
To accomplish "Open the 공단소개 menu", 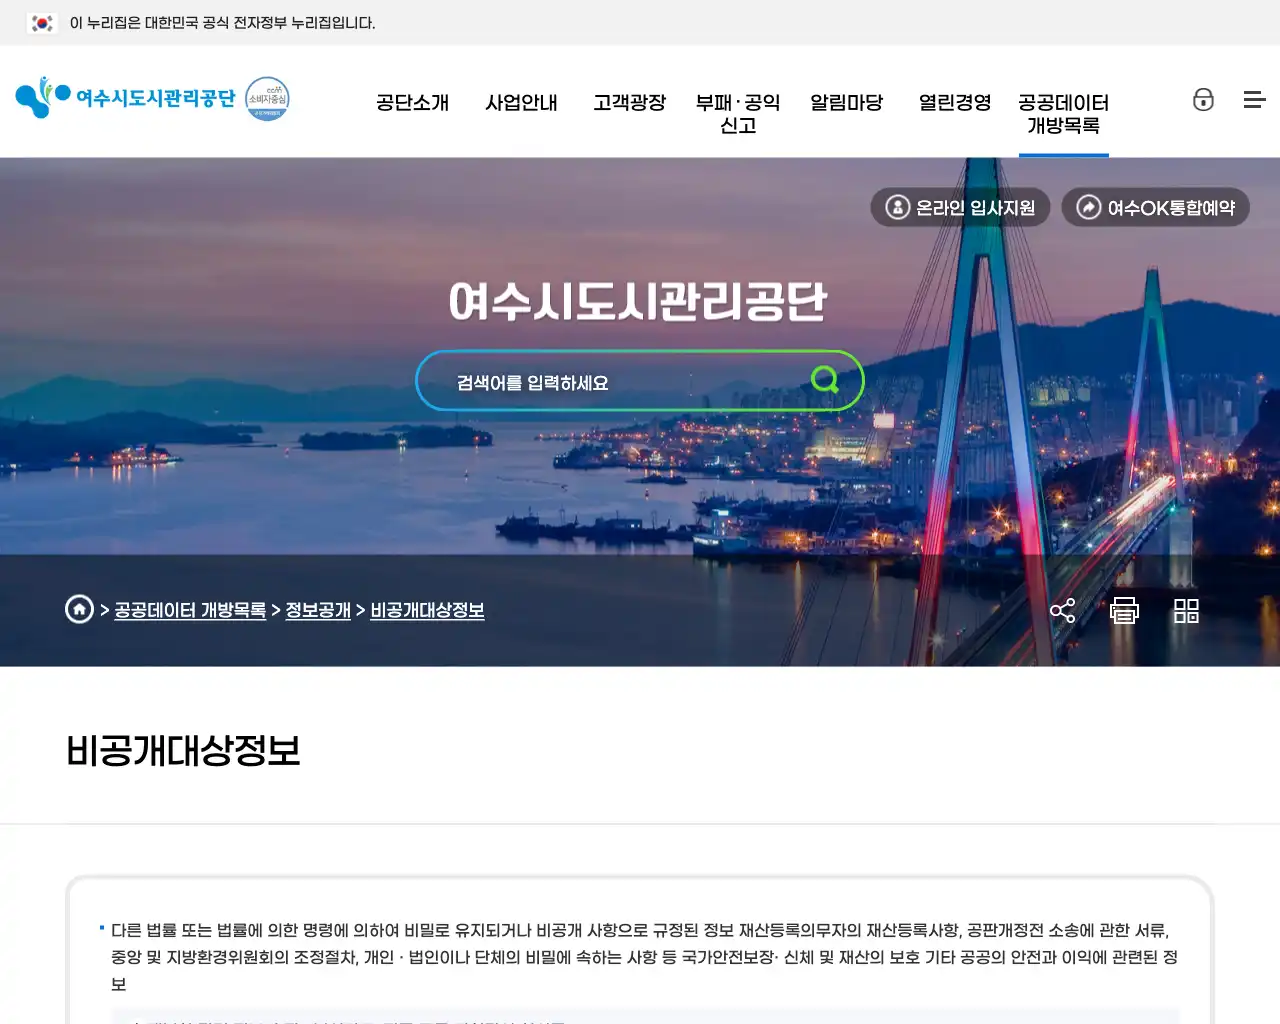I will click(412, 102).
